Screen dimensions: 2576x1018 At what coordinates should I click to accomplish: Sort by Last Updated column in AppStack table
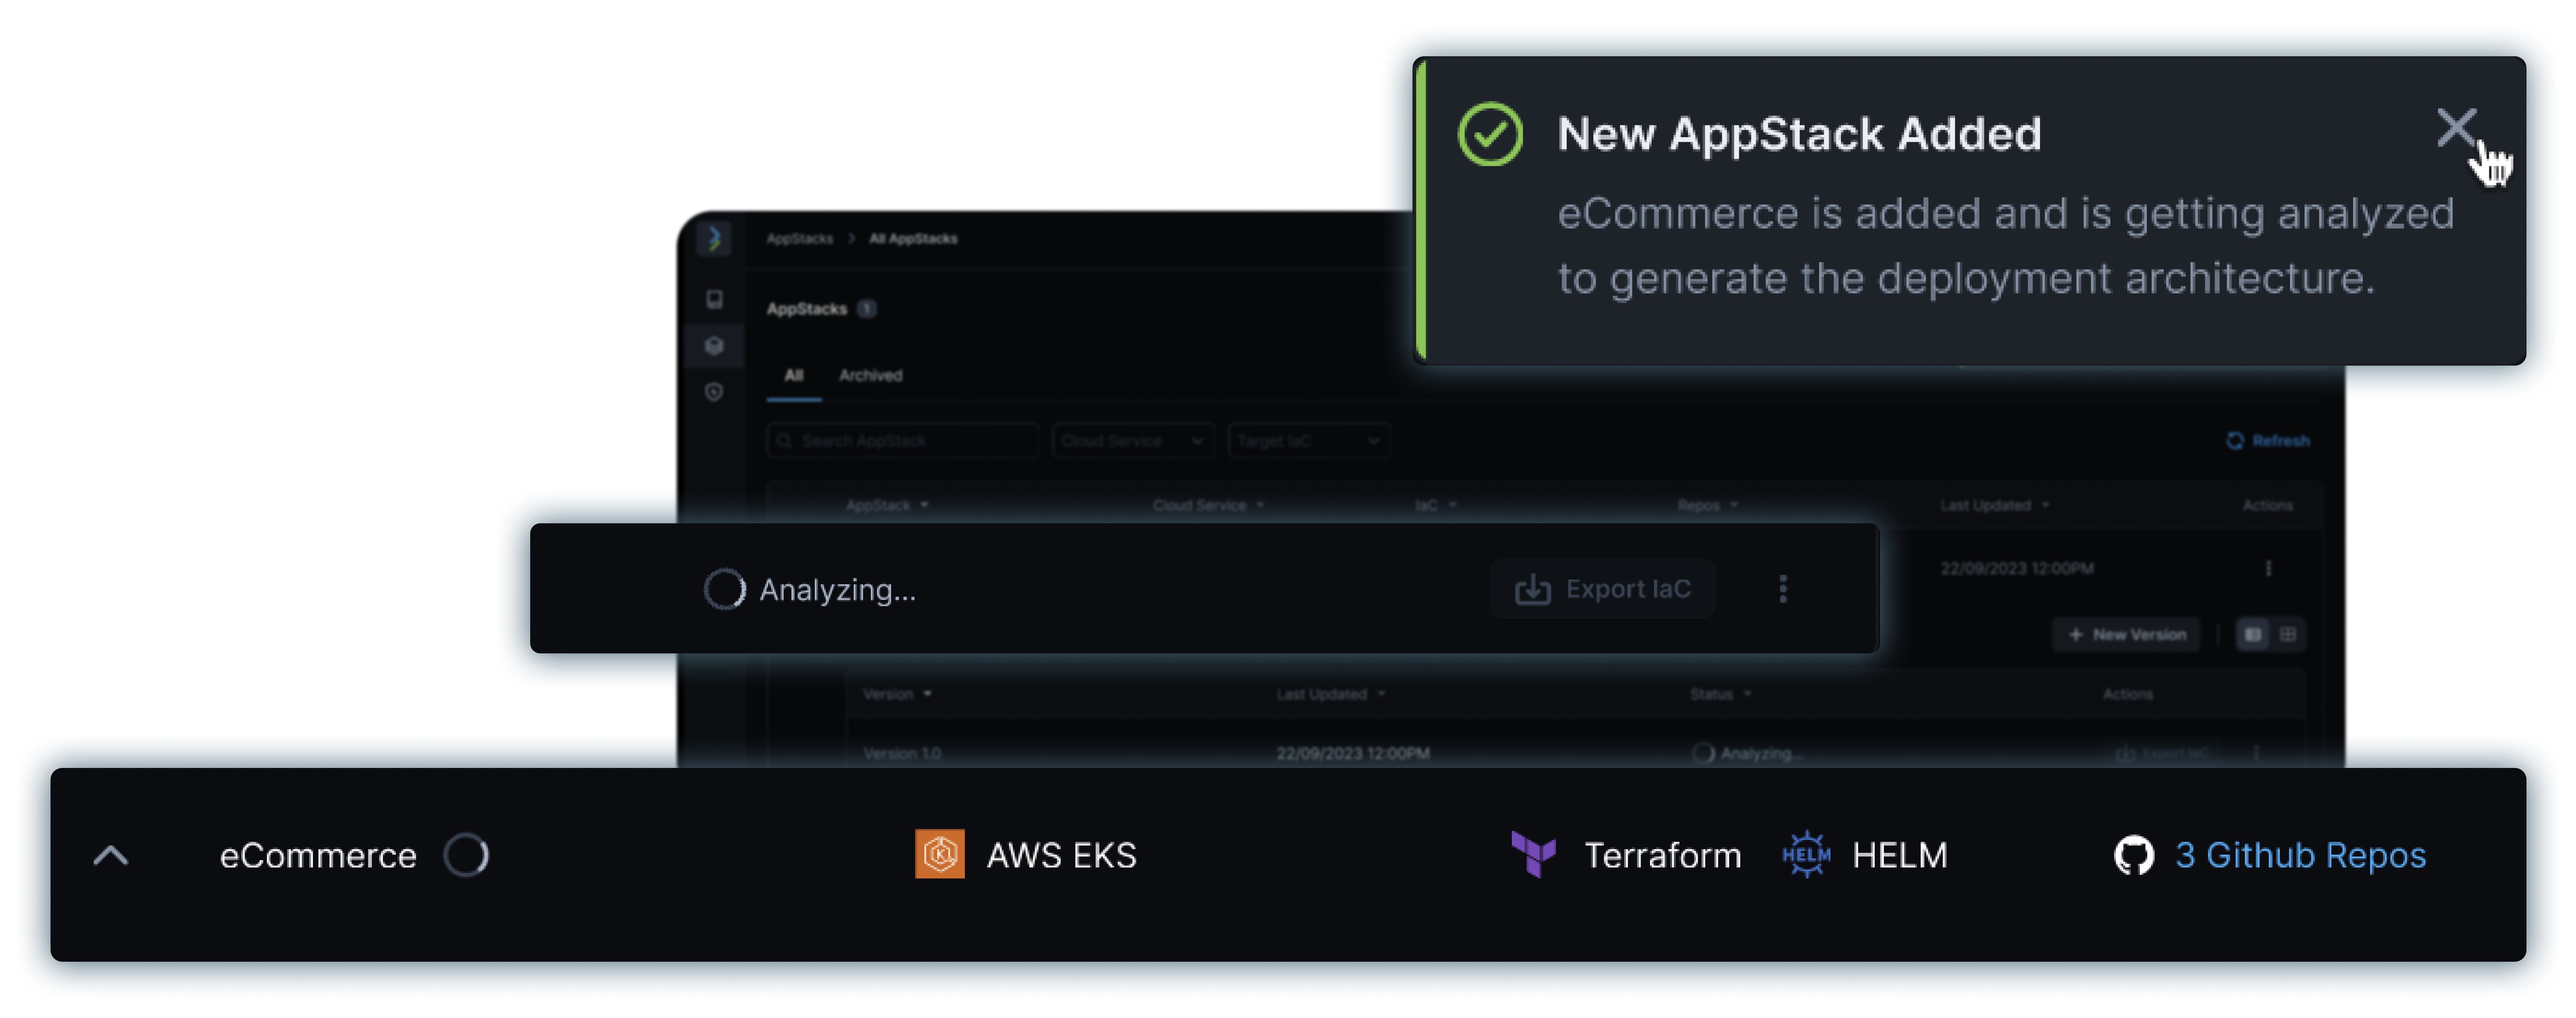tap(1995, 506)
